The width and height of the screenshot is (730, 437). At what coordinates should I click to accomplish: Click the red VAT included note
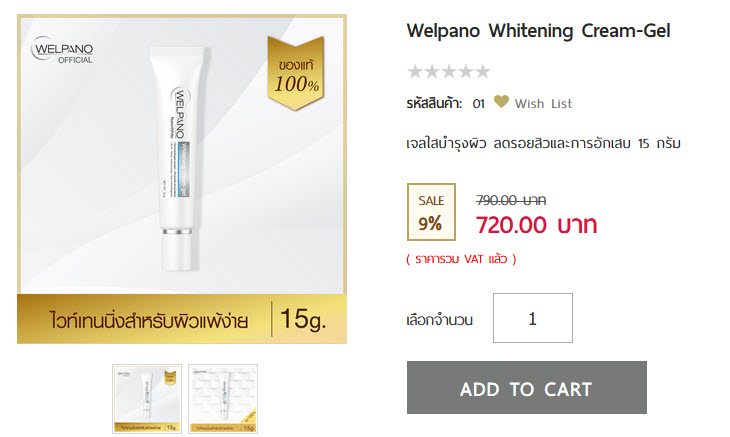[x=461, y=259]
